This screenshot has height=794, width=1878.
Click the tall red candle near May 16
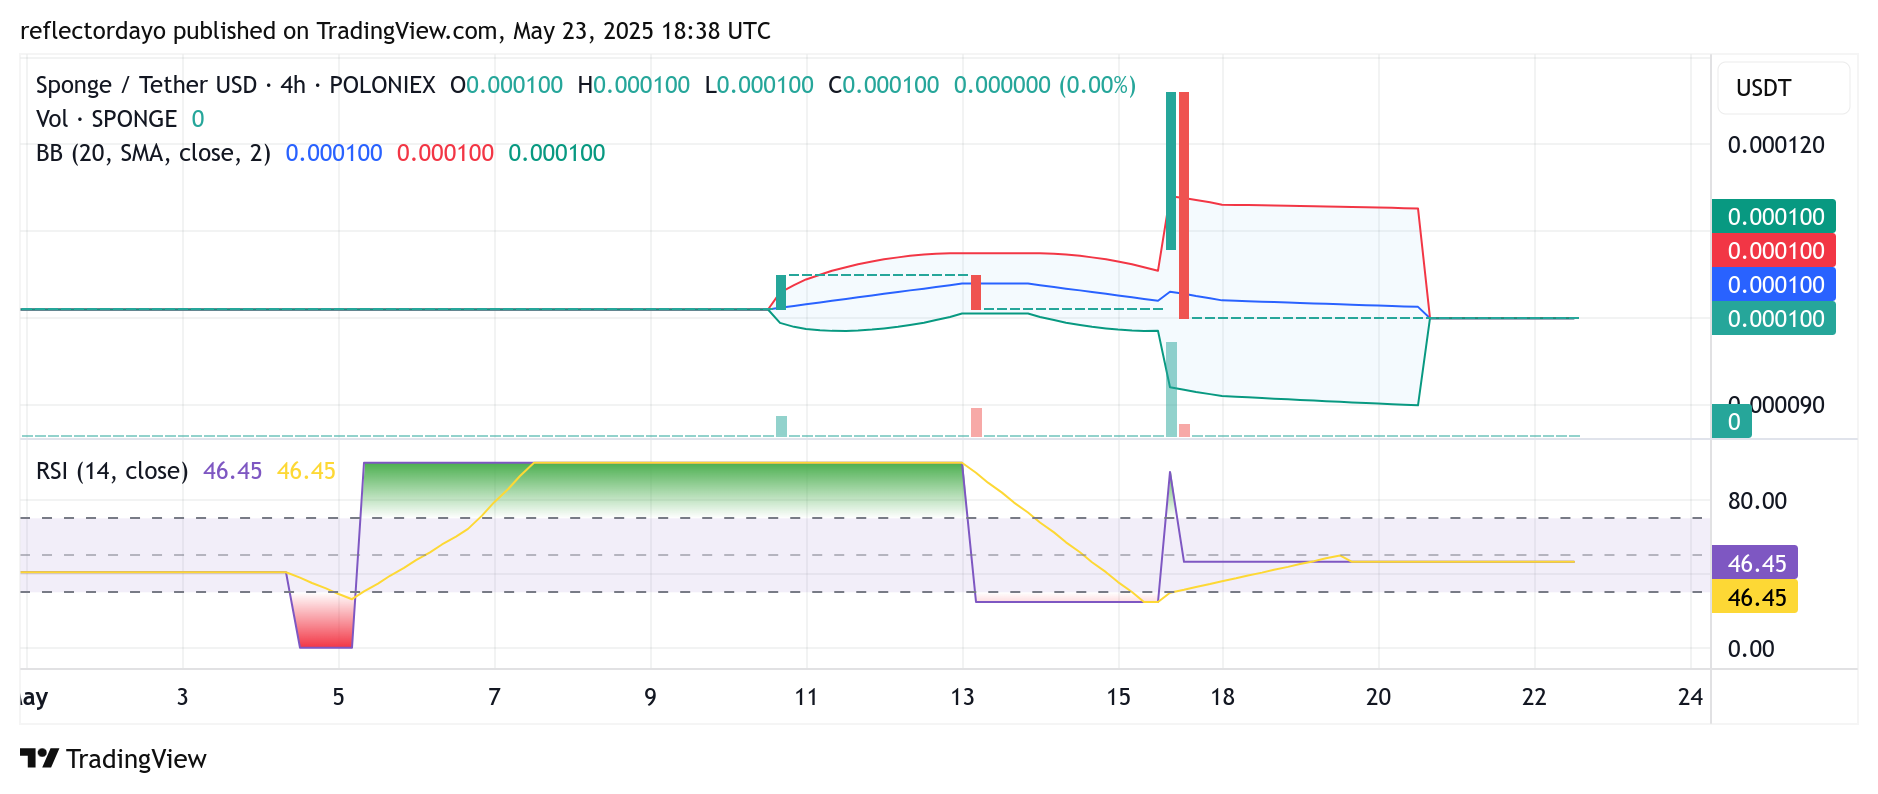[1184, 205]
